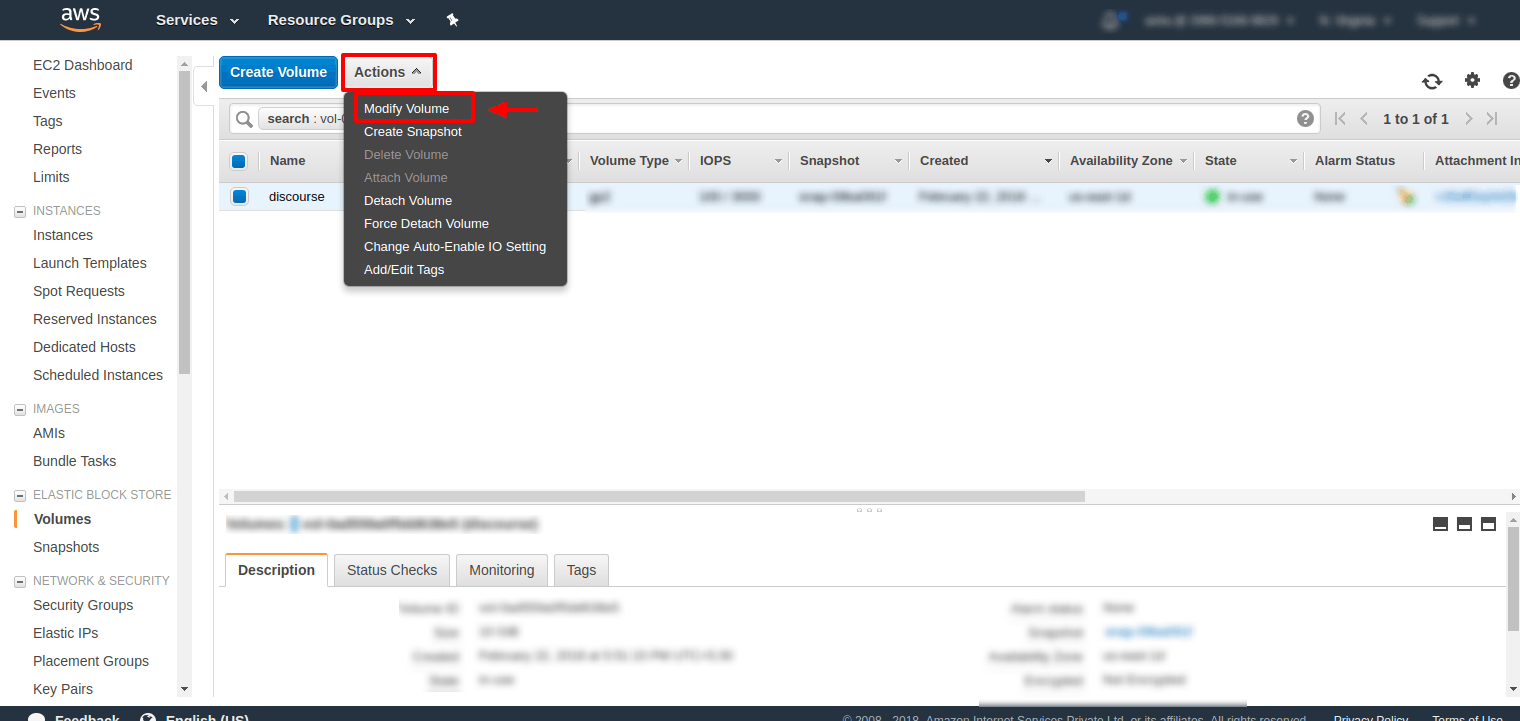Switch to the Monitoring tab
Viewport: 1520px width, 721px height.
[x=501, y=569]
